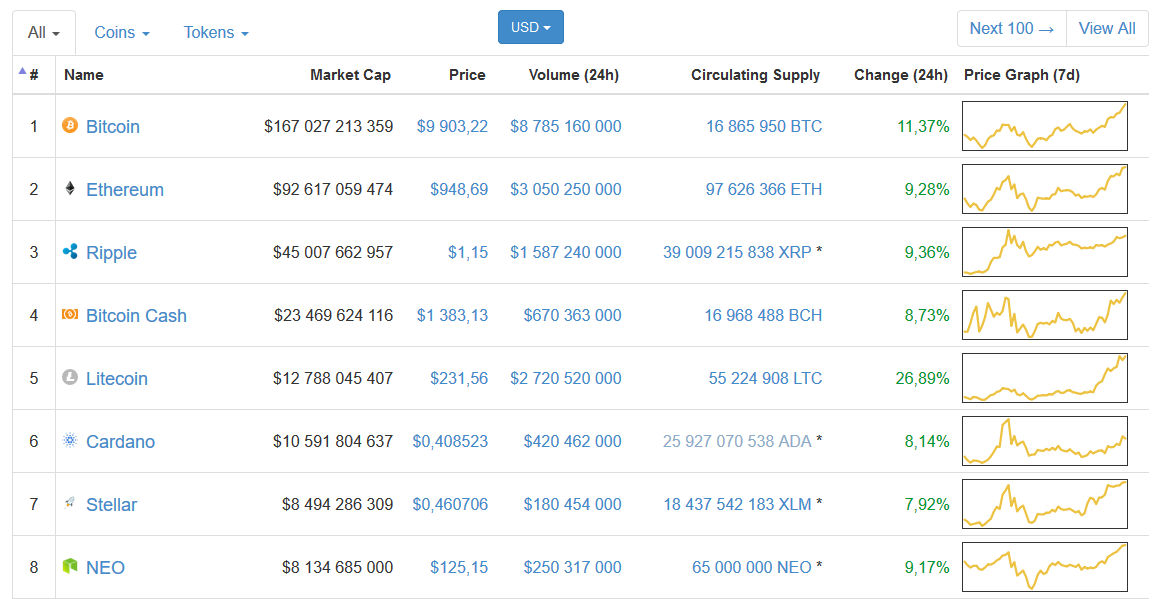Screen dimensions: 1159x599
Task: Click Bitcoin 24h change 11,37%
Action: 923,126
